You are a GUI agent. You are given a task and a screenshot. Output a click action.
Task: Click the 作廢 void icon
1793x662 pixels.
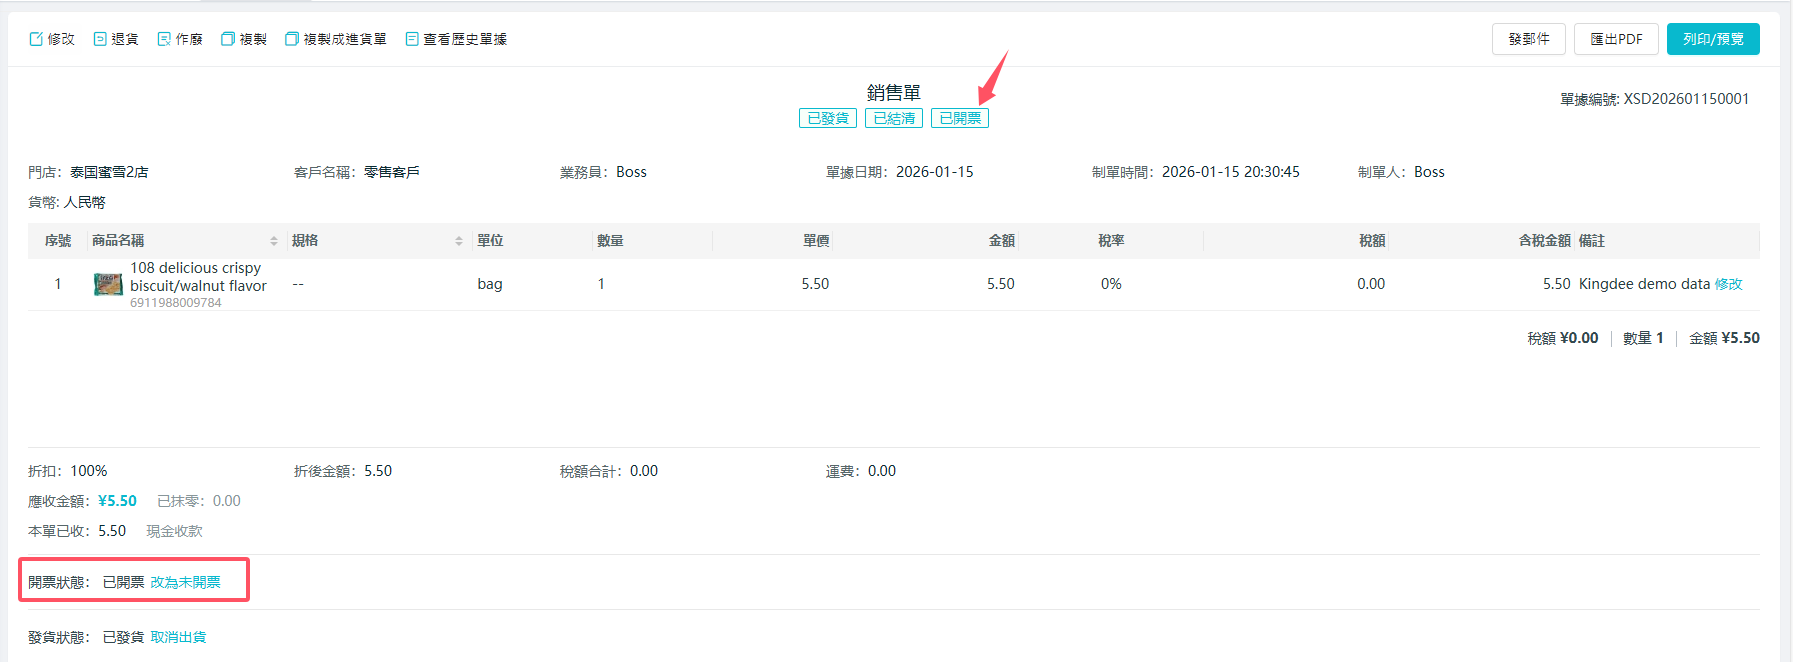click(164, 39)
